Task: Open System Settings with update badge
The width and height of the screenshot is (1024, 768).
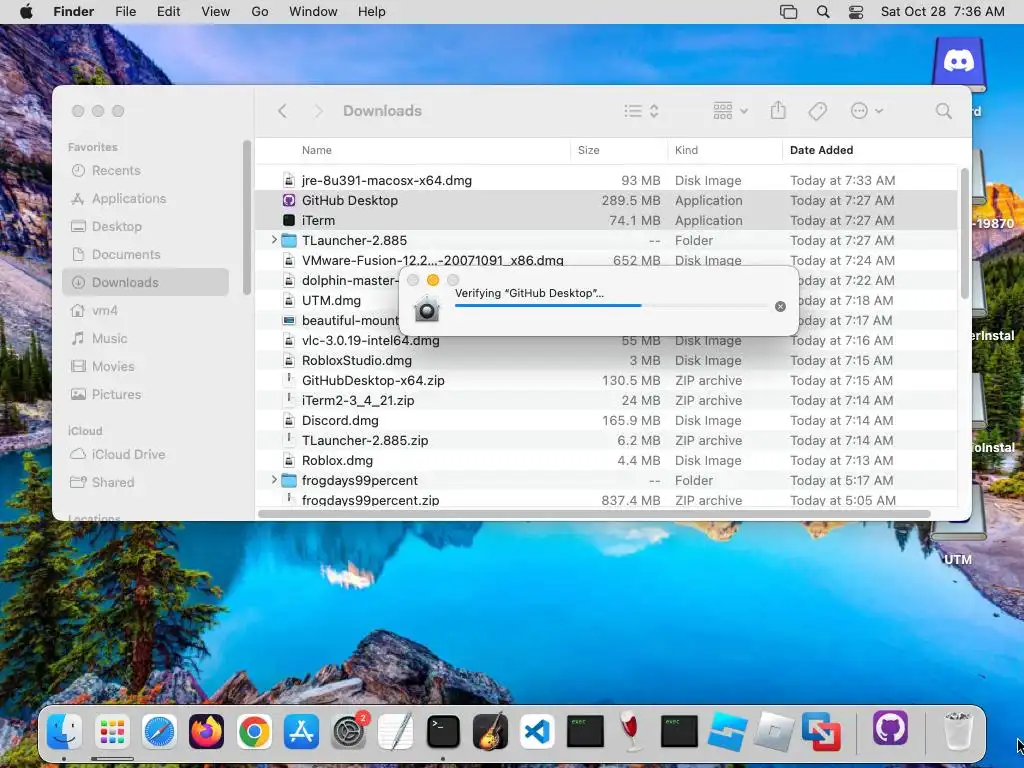Action: click(349, 731)
